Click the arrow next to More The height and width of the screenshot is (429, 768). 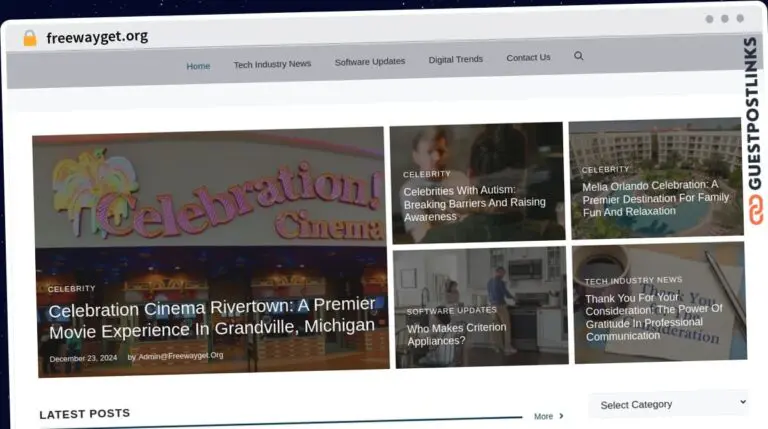[561, 416]
